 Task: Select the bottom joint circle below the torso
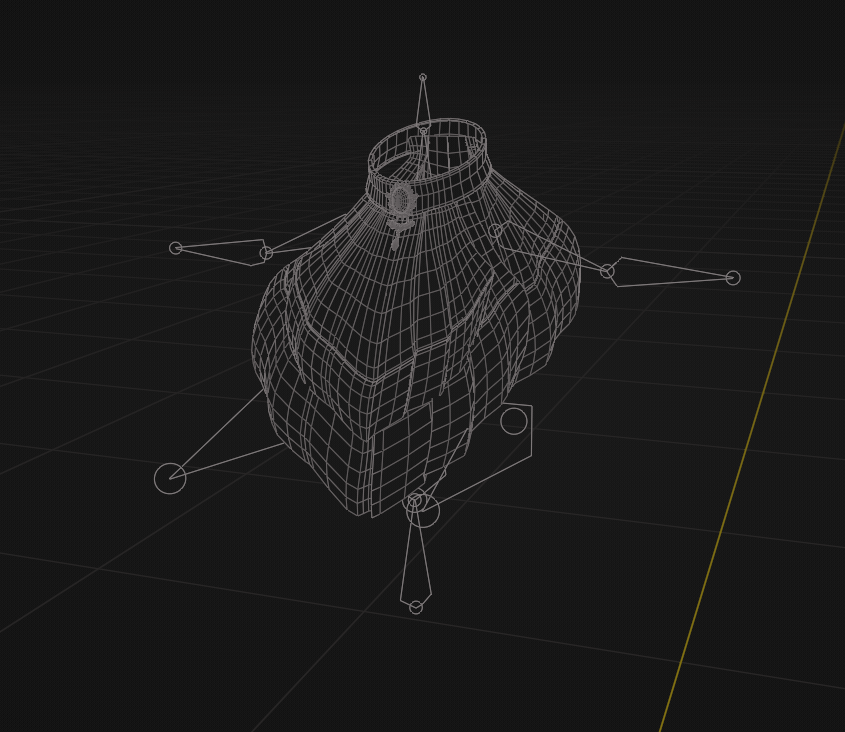(x=414, y=502)
